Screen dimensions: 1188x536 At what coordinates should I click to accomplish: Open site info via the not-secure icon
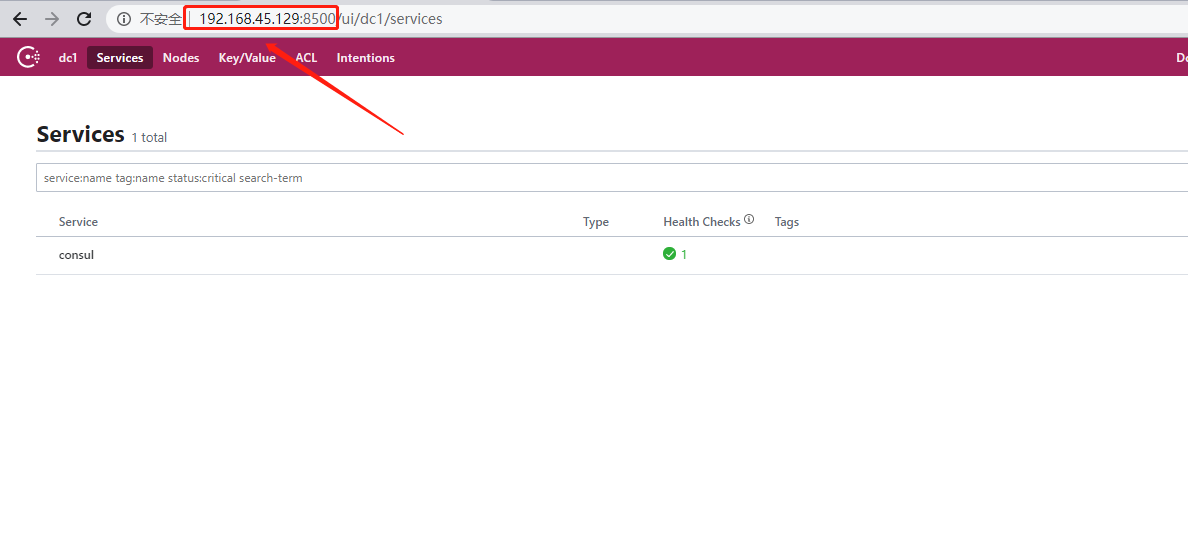(x=123, y=19)
